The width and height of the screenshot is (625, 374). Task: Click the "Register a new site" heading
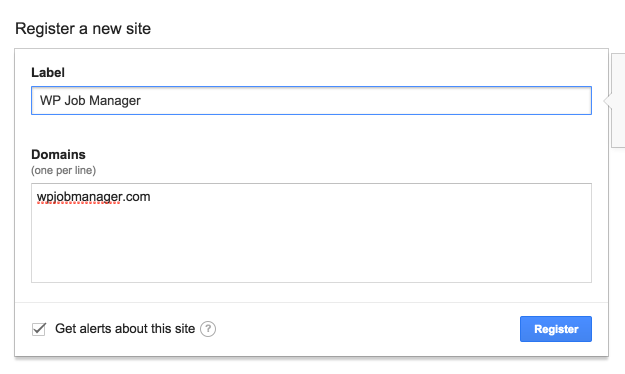point(83,29)
